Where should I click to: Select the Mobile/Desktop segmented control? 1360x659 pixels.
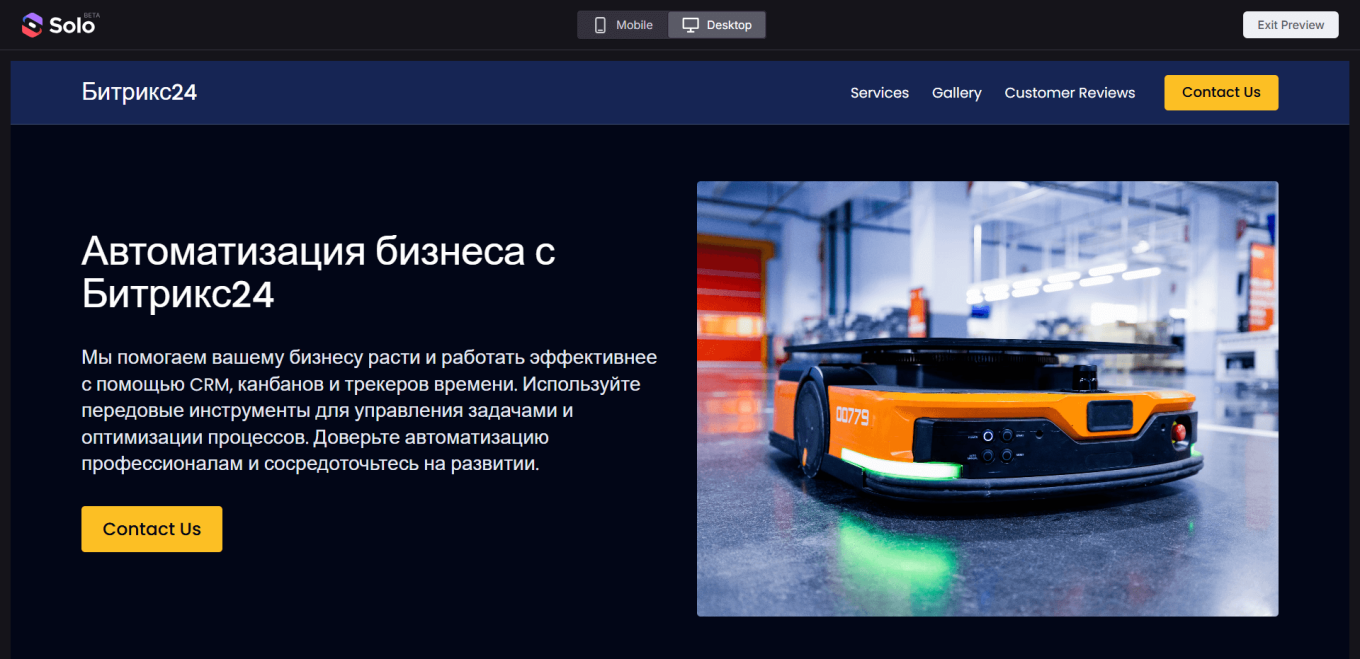tap(671, 24)
